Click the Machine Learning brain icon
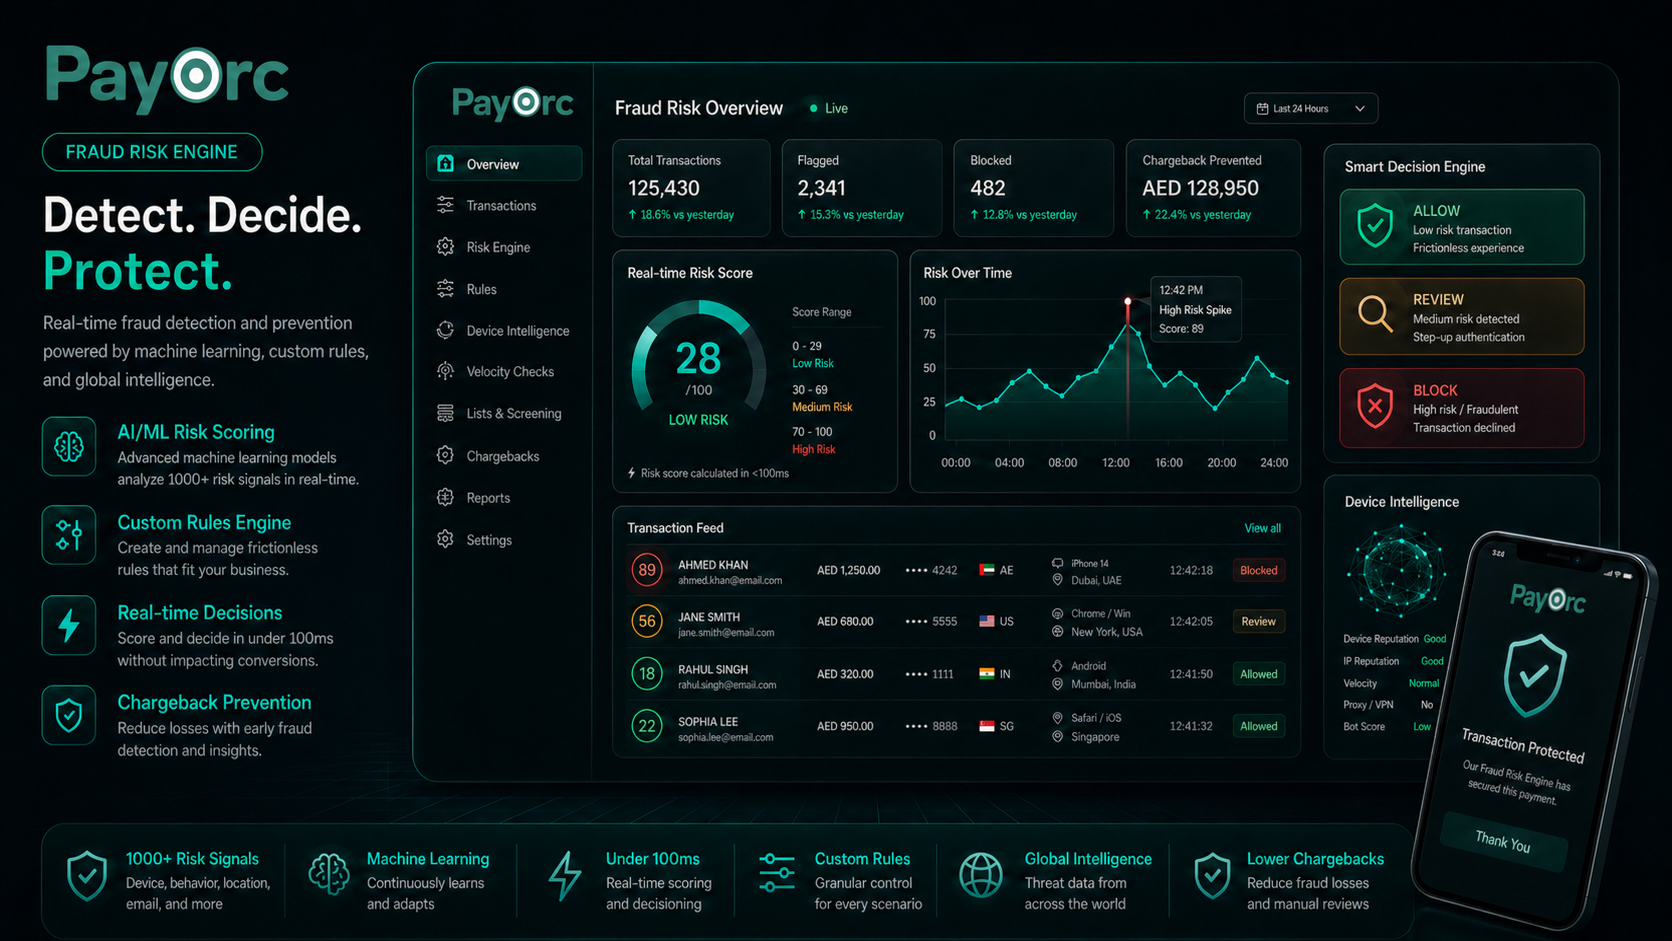The image size is (1672, 941). tap(328, 875)
